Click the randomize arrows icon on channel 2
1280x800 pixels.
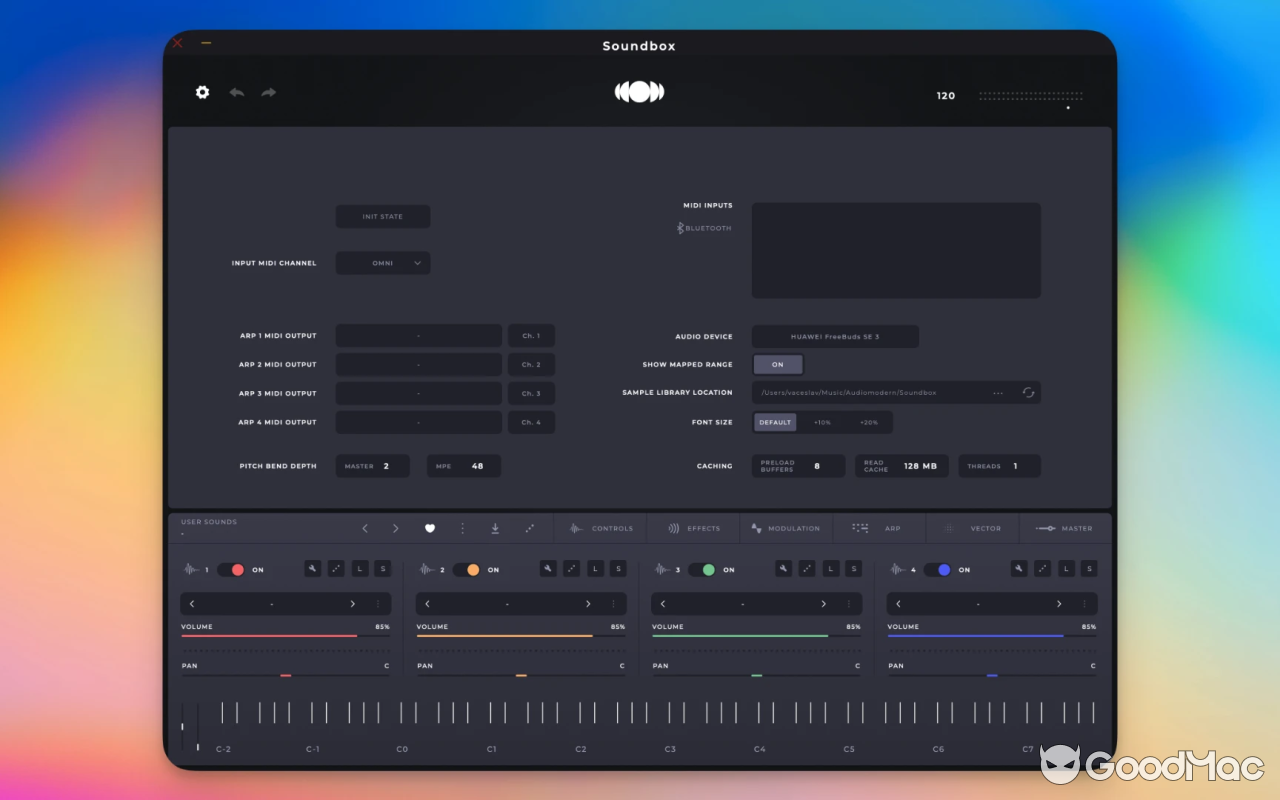click(x=571, y=568)
